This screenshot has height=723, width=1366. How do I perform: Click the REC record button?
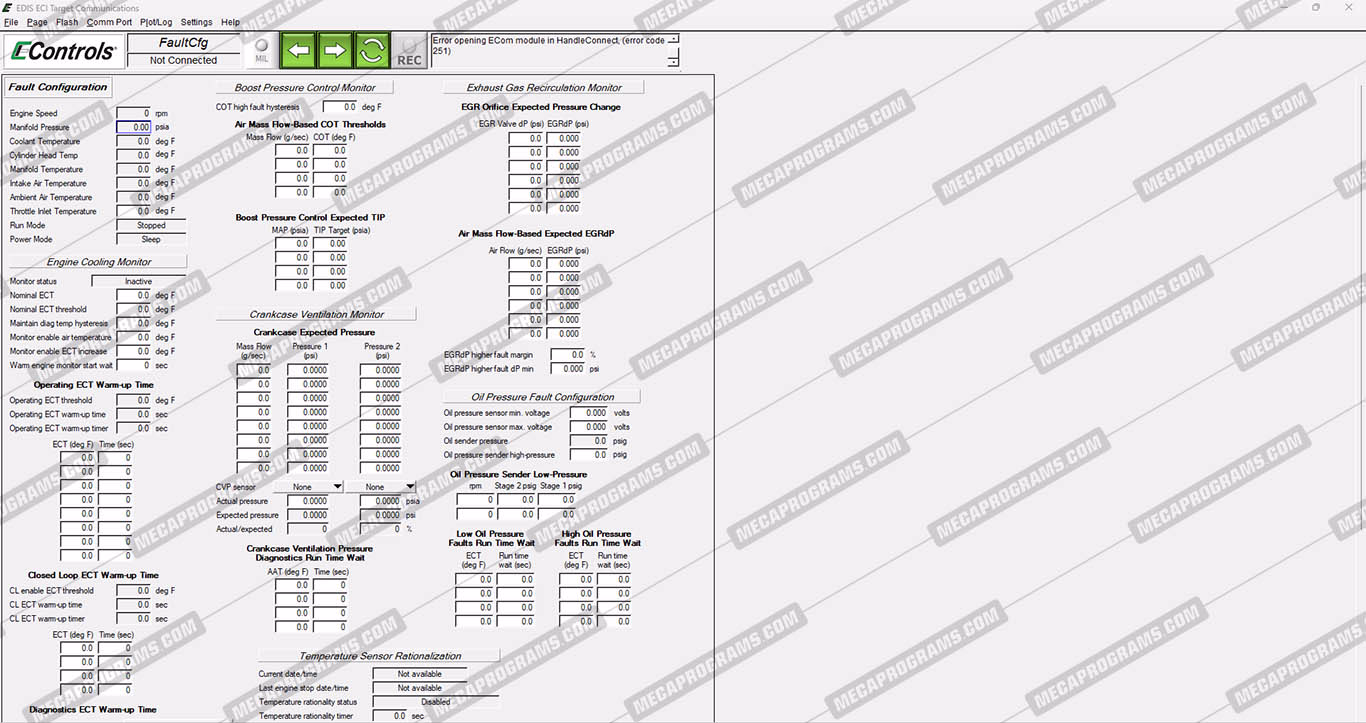click(409, 51)
